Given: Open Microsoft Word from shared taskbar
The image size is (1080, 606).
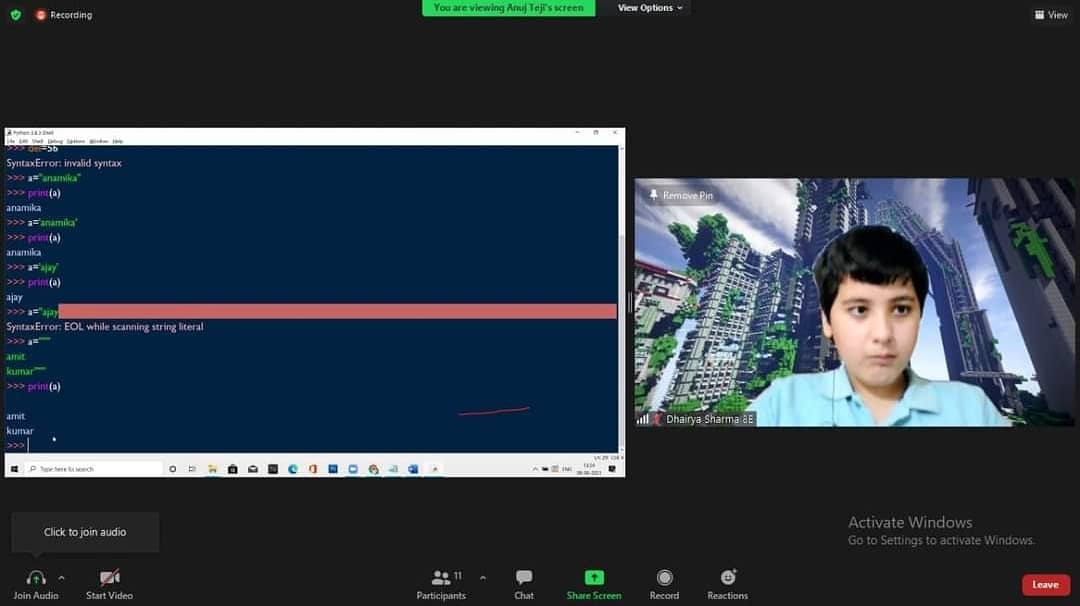Looking at the screenshot, I should 413,469.
